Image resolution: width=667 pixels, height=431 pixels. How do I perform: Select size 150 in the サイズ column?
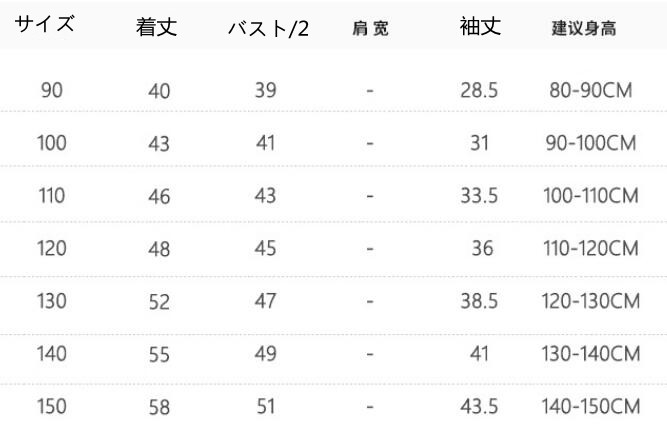pyautogui.click(x=52, y=406)
